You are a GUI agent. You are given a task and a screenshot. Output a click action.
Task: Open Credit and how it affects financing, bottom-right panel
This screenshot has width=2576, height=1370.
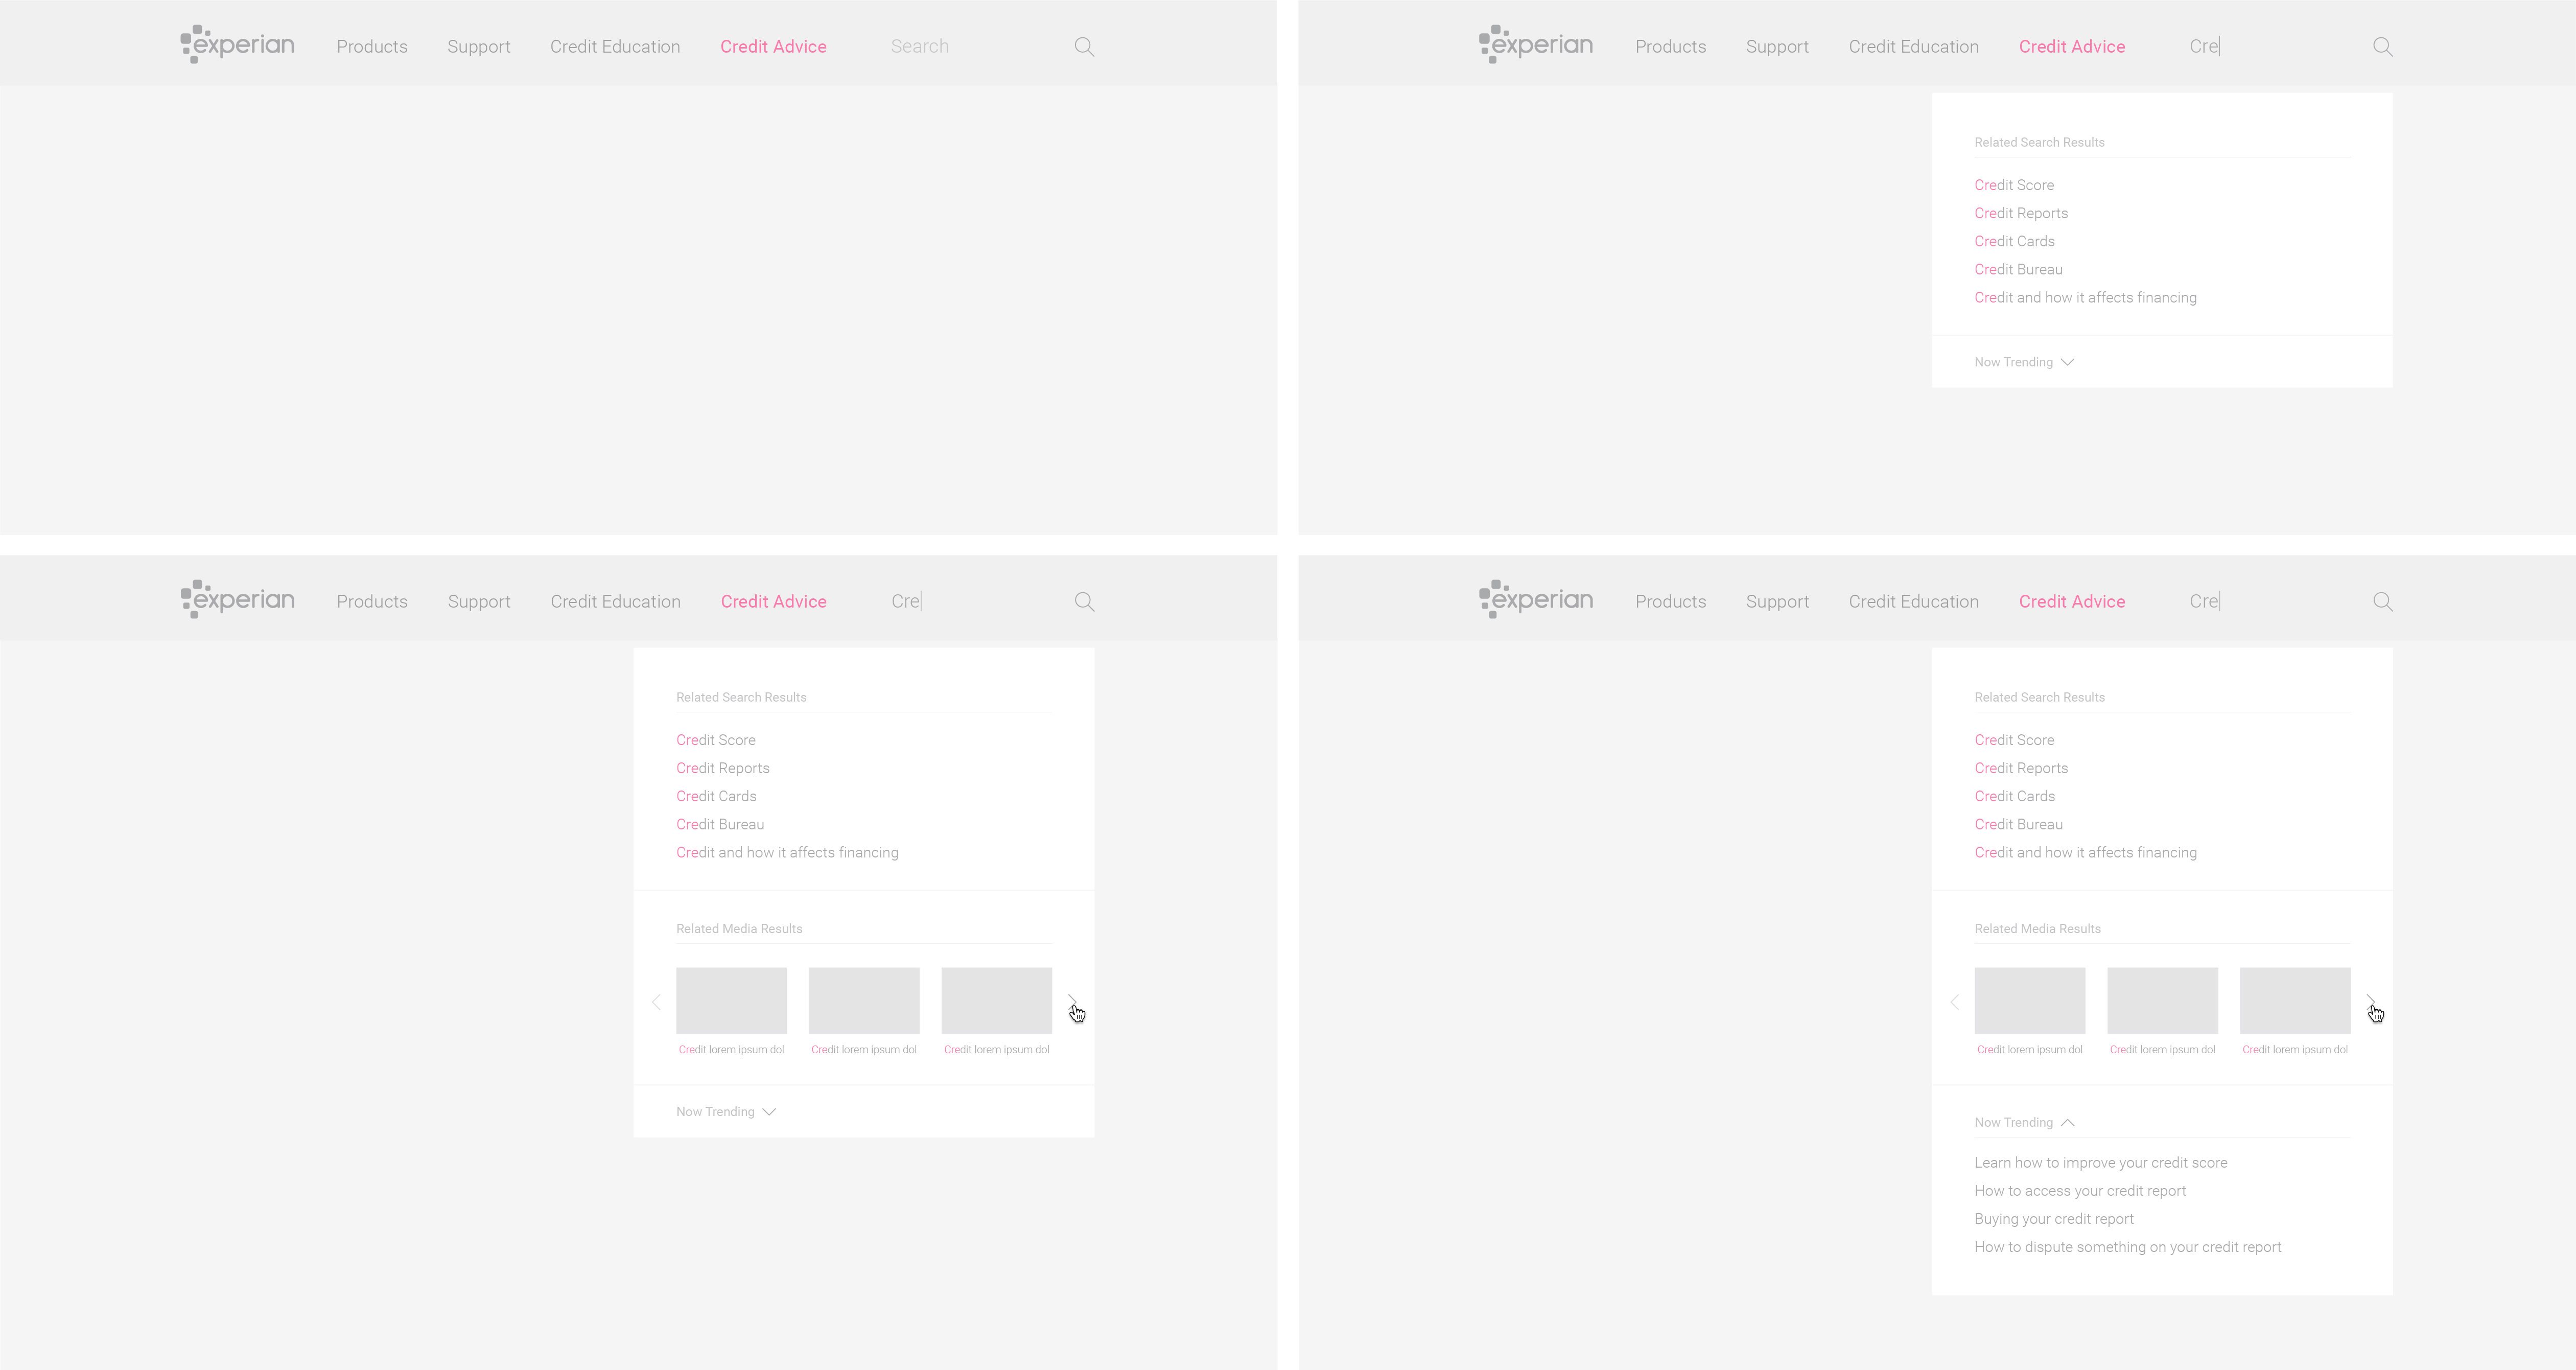point(2085,852)
